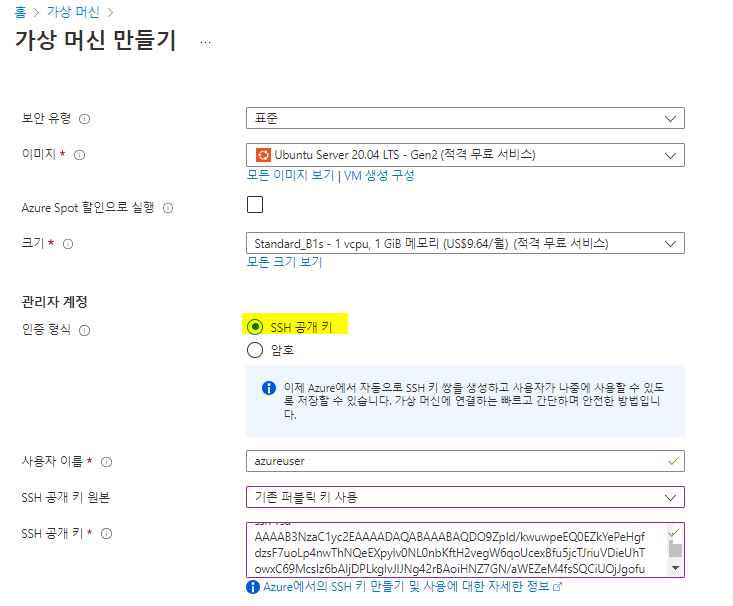
Task: Click external link icon after 자세한 정보
Action: (x=557, y=587)
